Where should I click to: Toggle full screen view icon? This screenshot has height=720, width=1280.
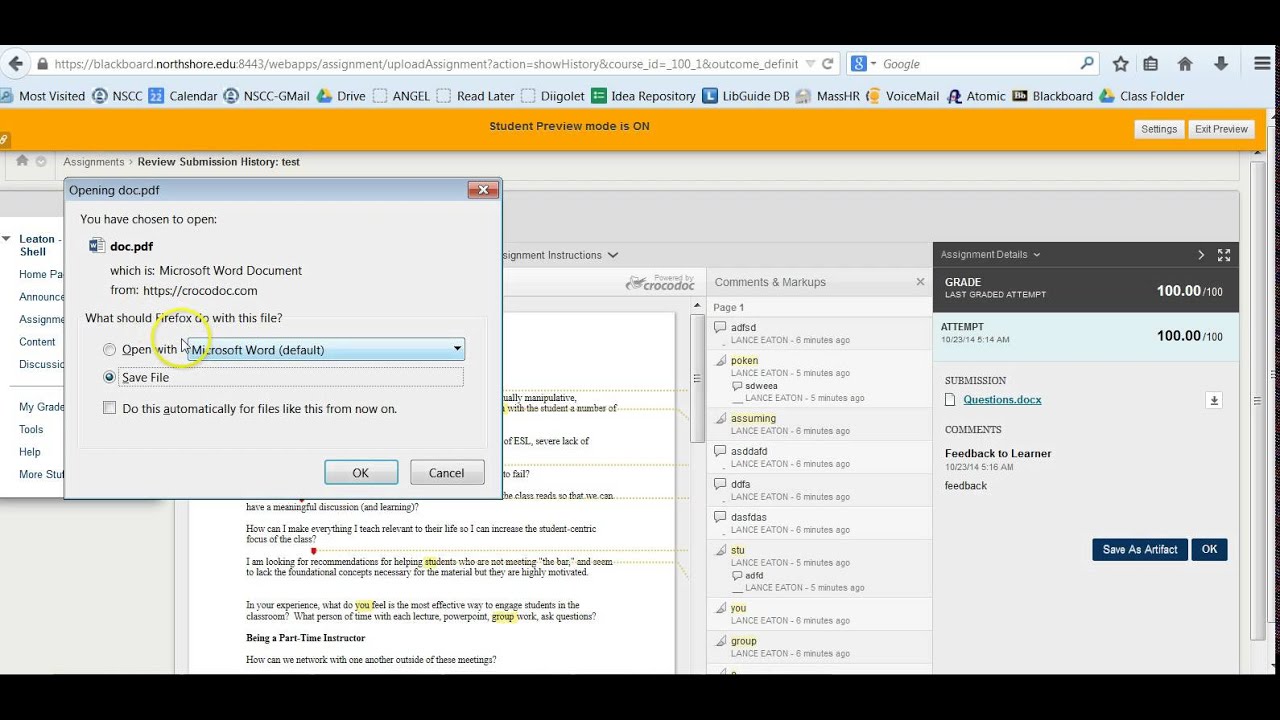(1224, 255)
